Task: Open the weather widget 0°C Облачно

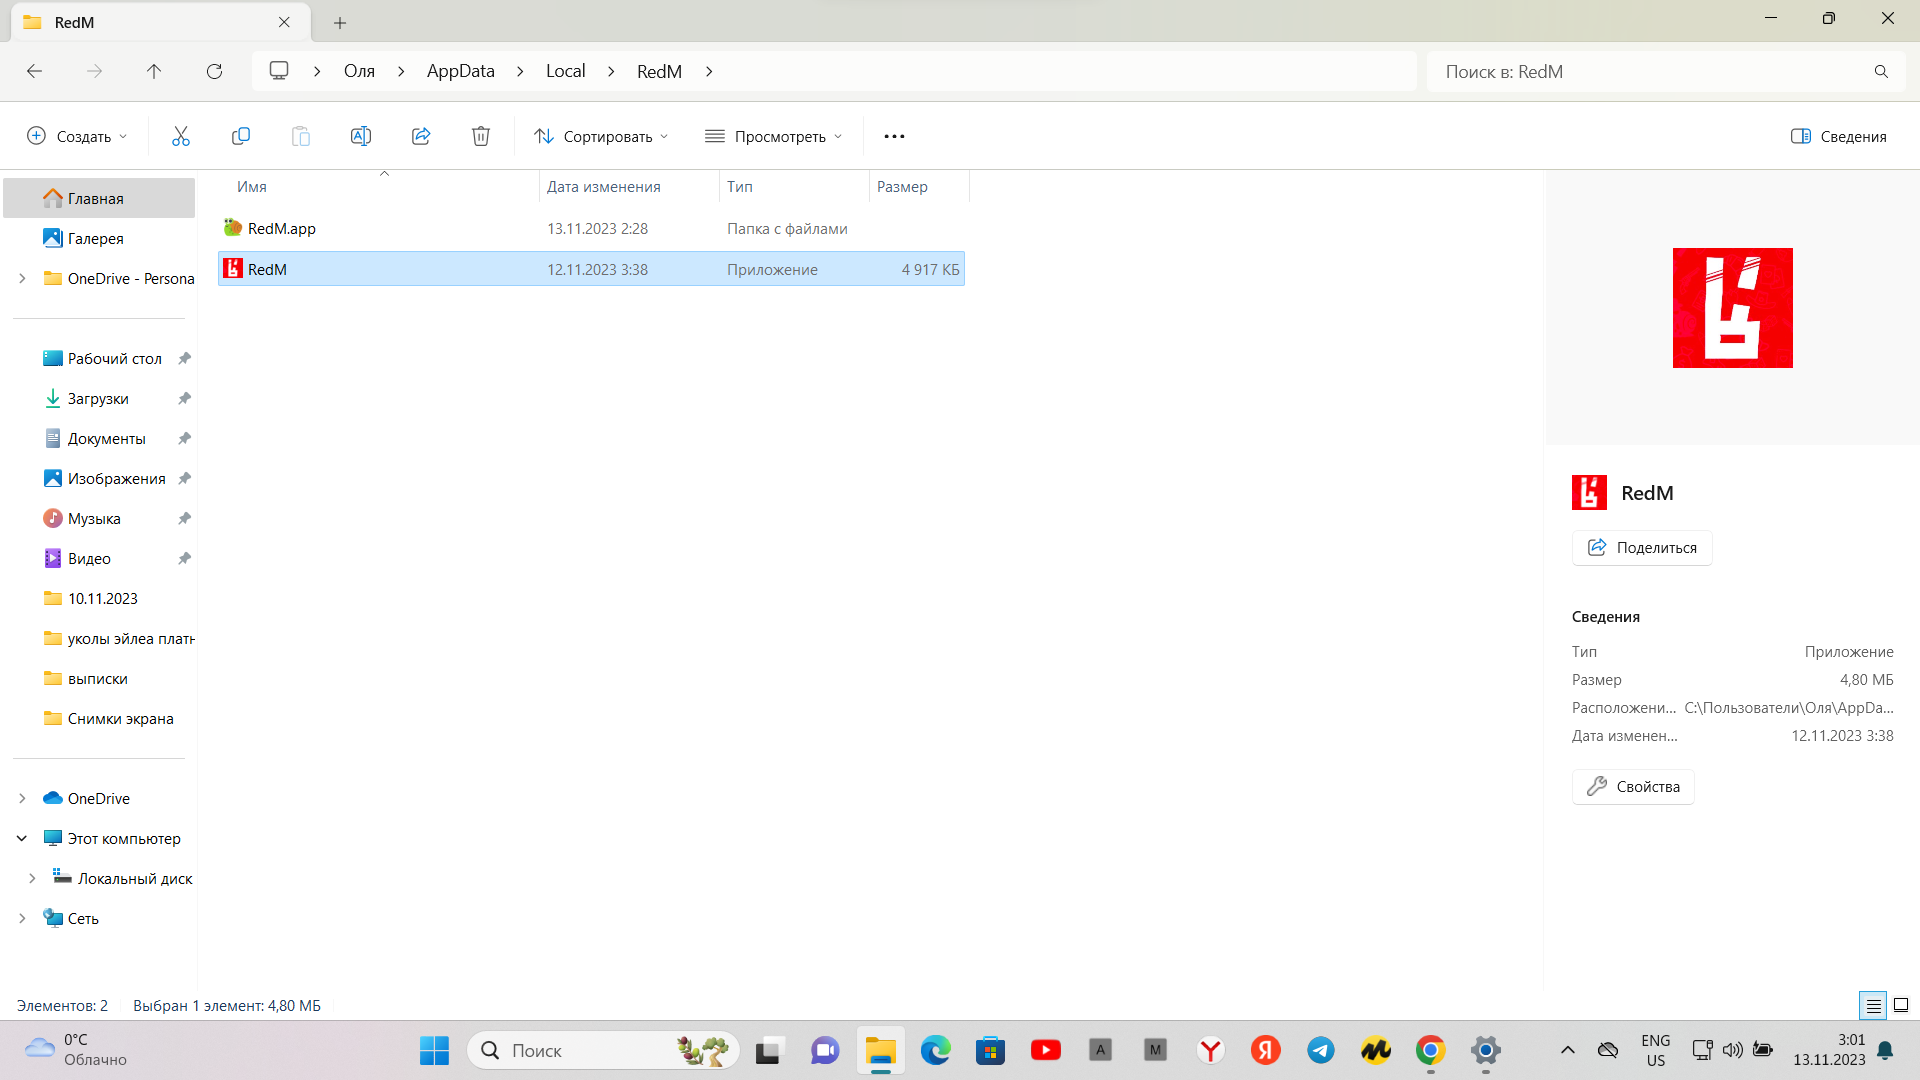Action: (76, 1050)
